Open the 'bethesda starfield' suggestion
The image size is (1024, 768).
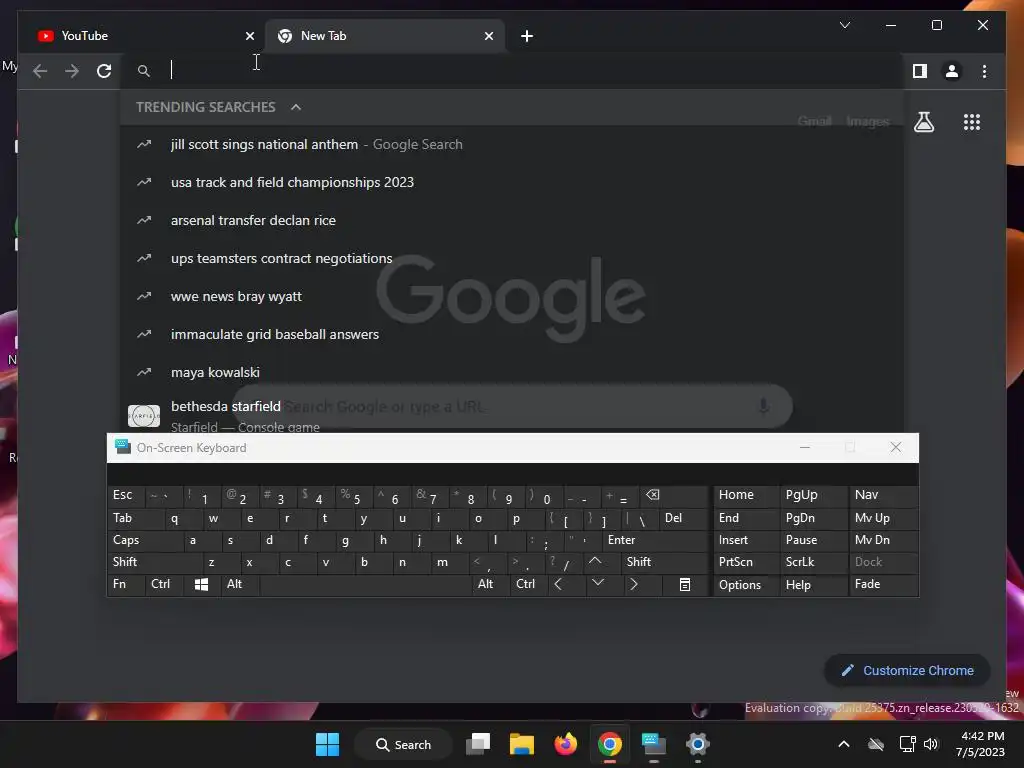tap(511, 412)
